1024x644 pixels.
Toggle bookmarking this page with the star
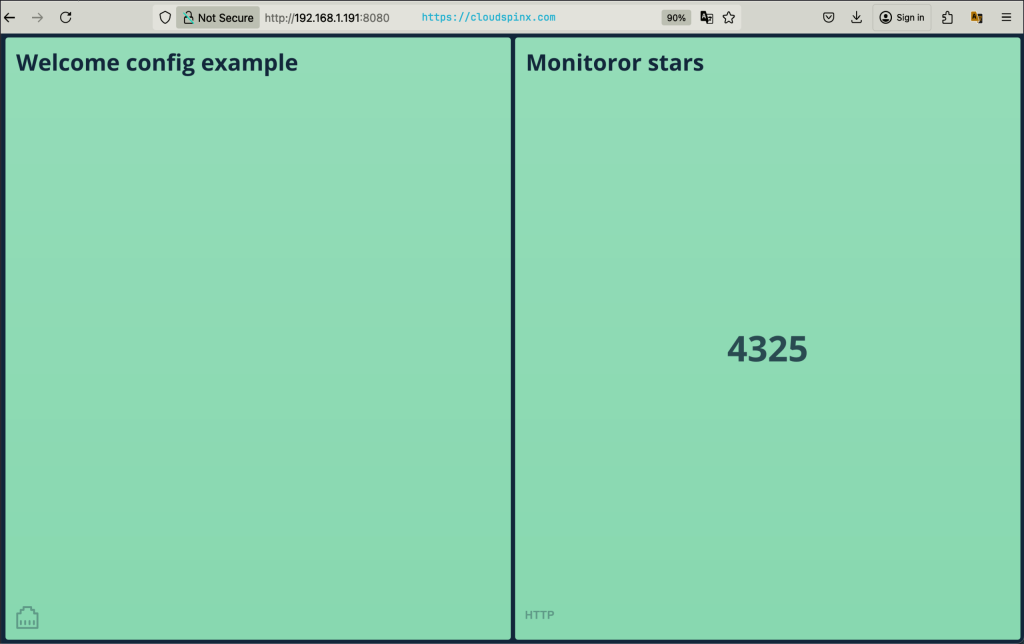(x=728, y=17)
